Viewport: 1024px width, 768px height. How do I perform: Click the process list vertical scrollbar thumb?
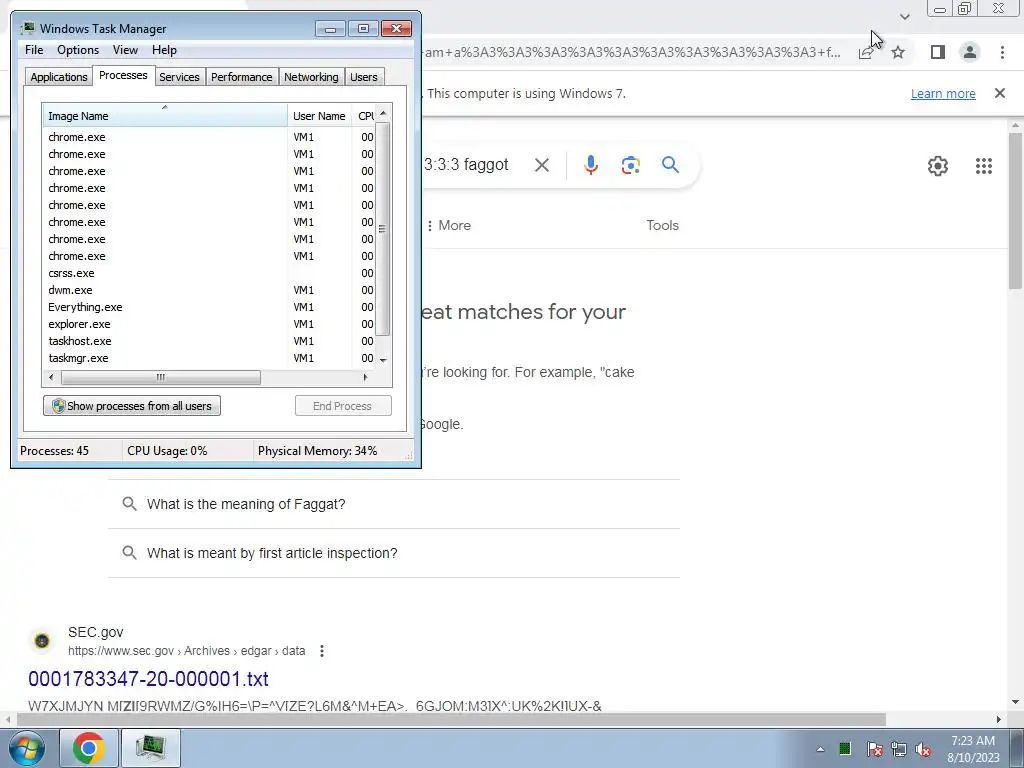pyautogui.click(x=383, y=229)
